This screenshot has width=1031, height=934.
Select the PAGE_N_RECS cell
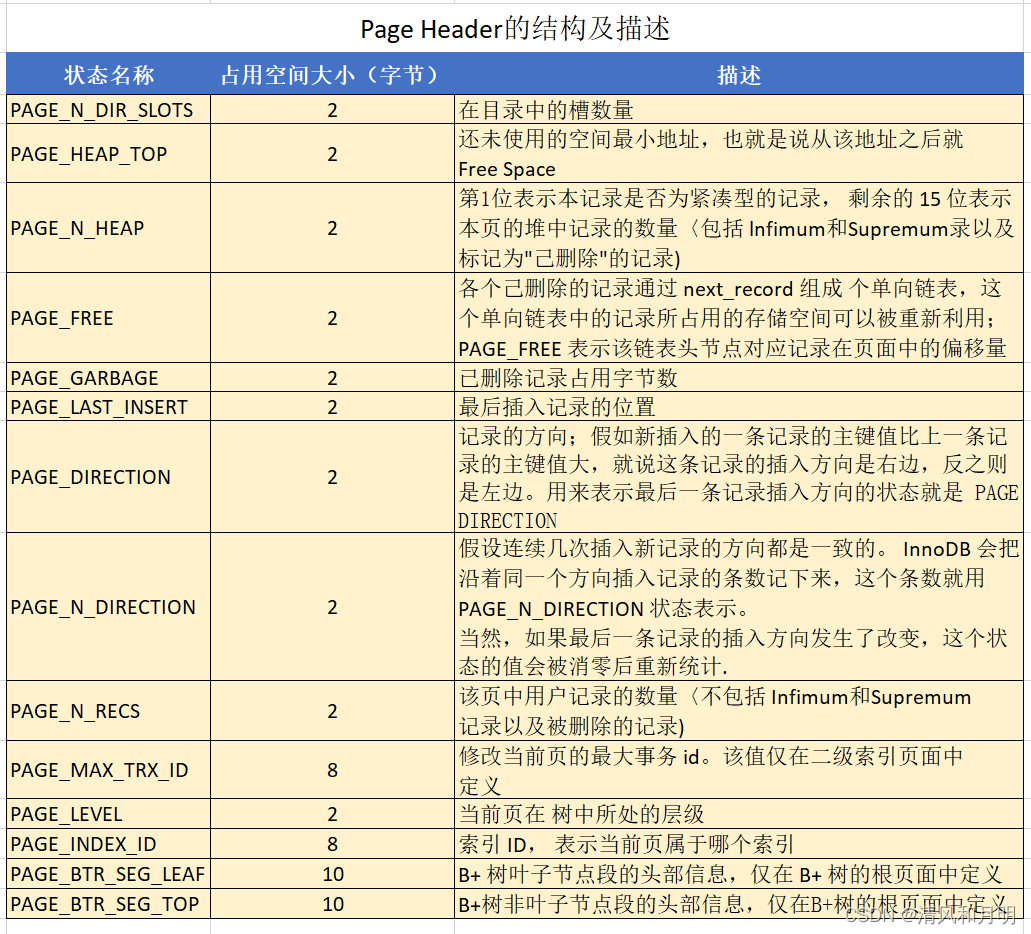point(108,711)
